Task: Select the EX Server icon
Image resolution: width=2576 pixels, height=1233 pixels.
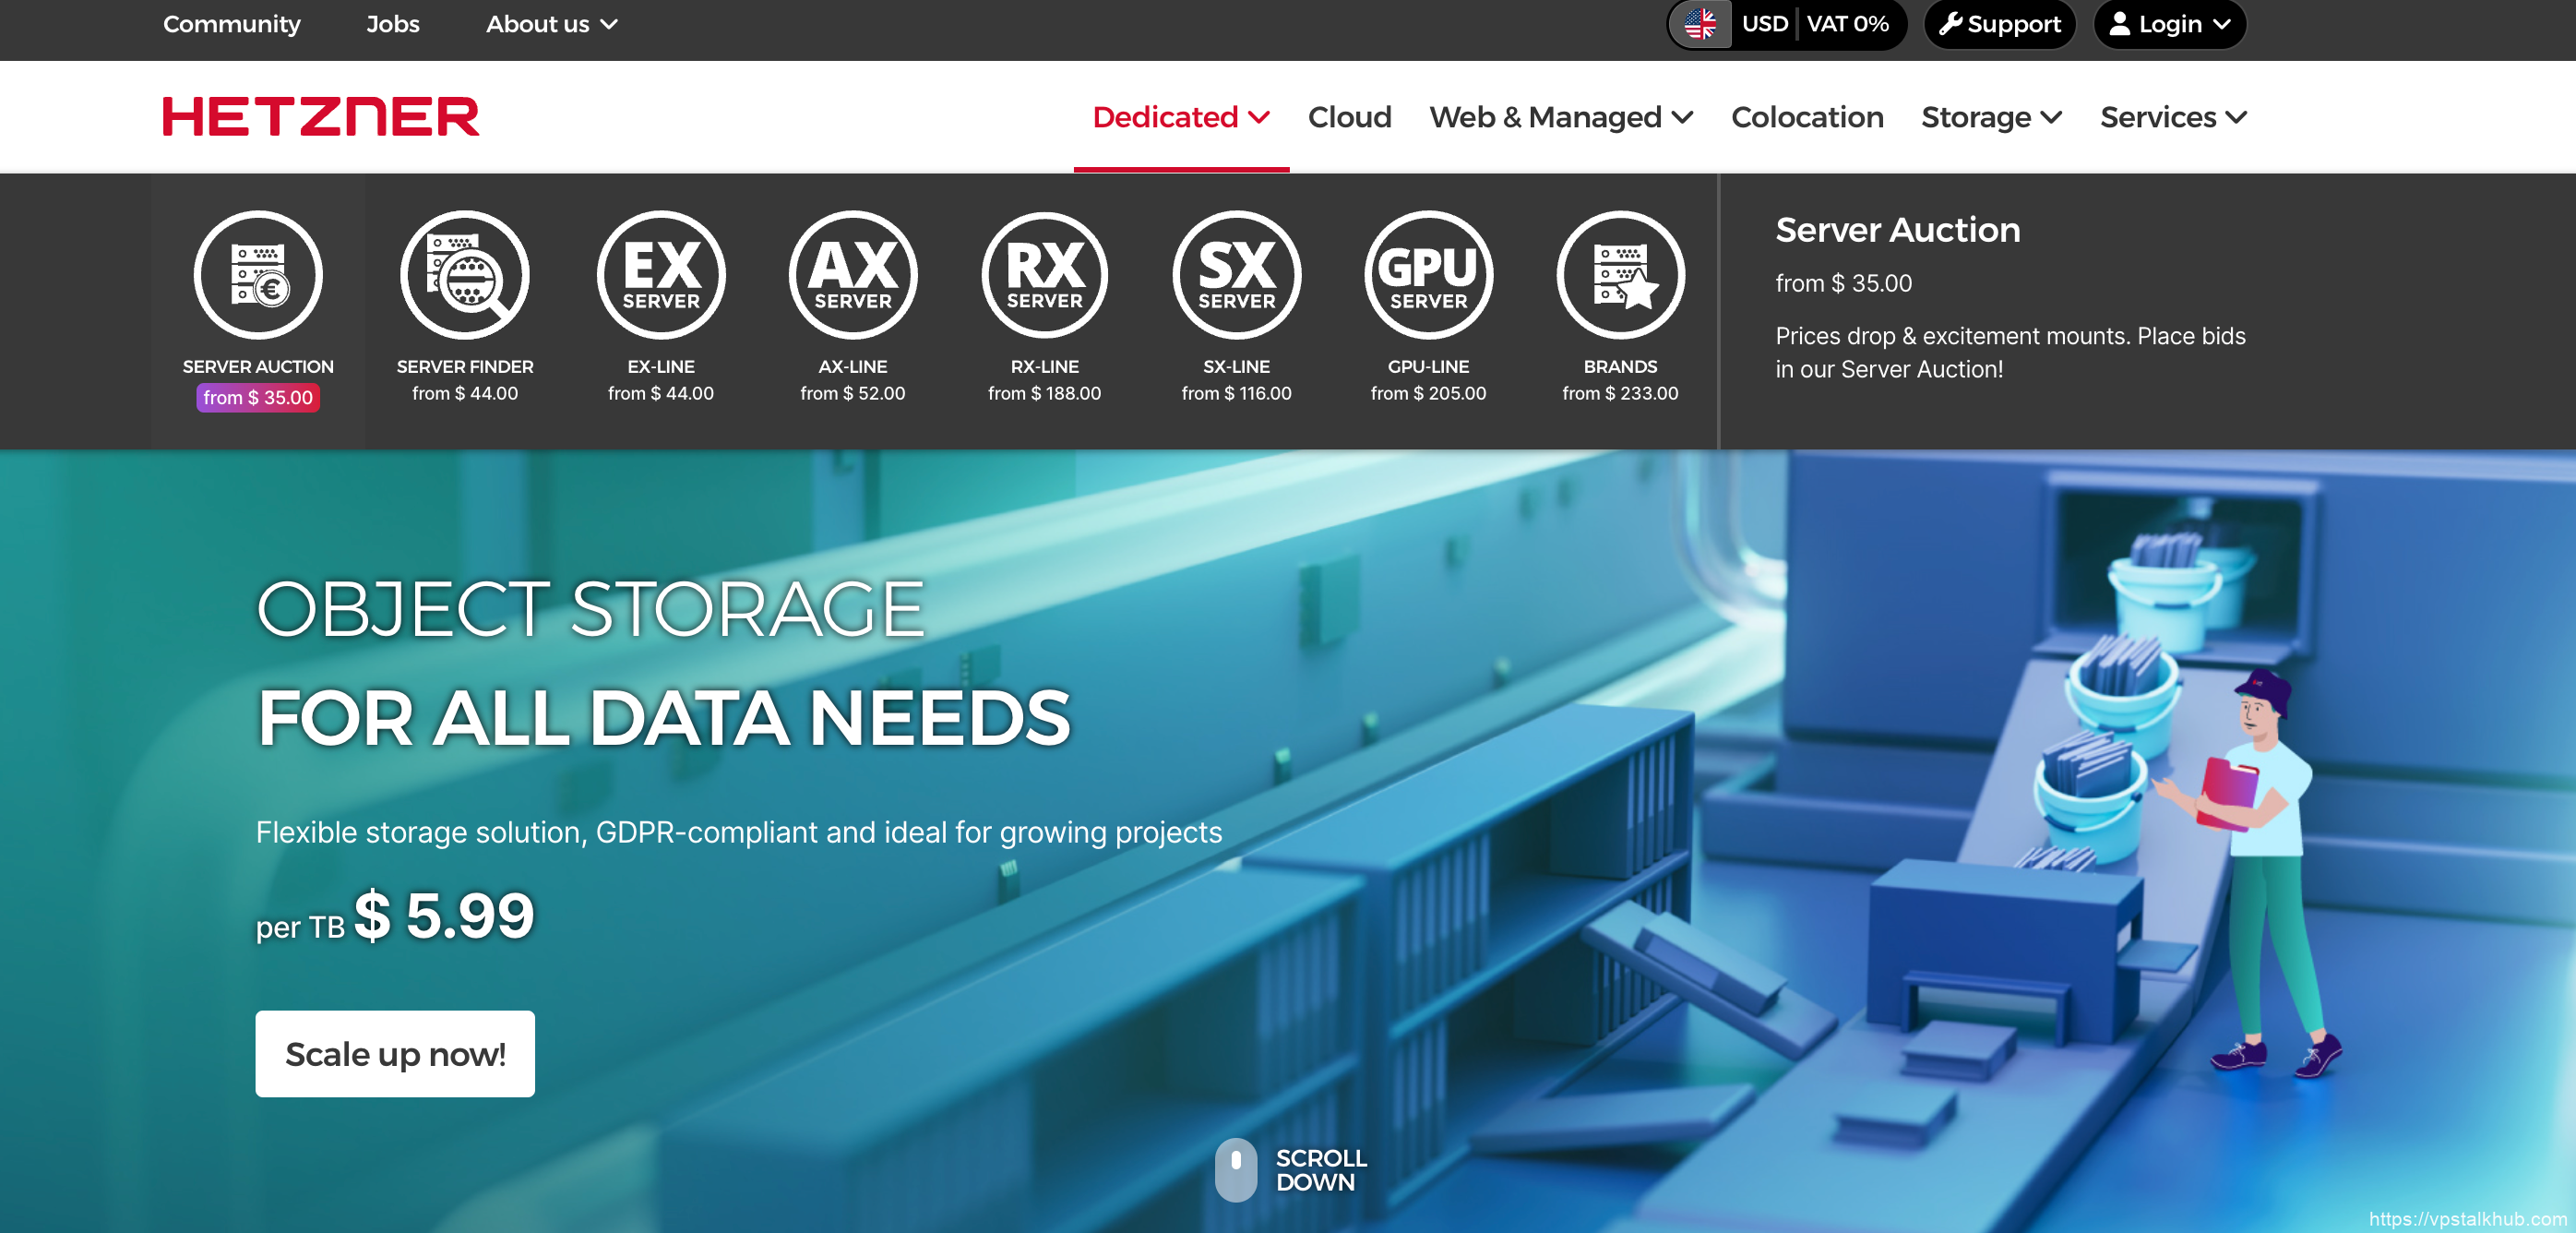Action: point(661,275)
